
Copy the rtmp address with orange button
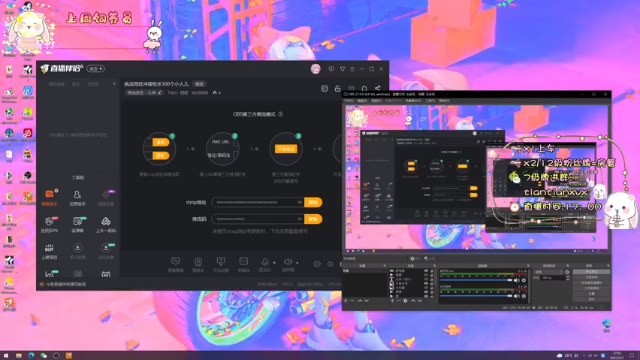(x=313, y=202)
